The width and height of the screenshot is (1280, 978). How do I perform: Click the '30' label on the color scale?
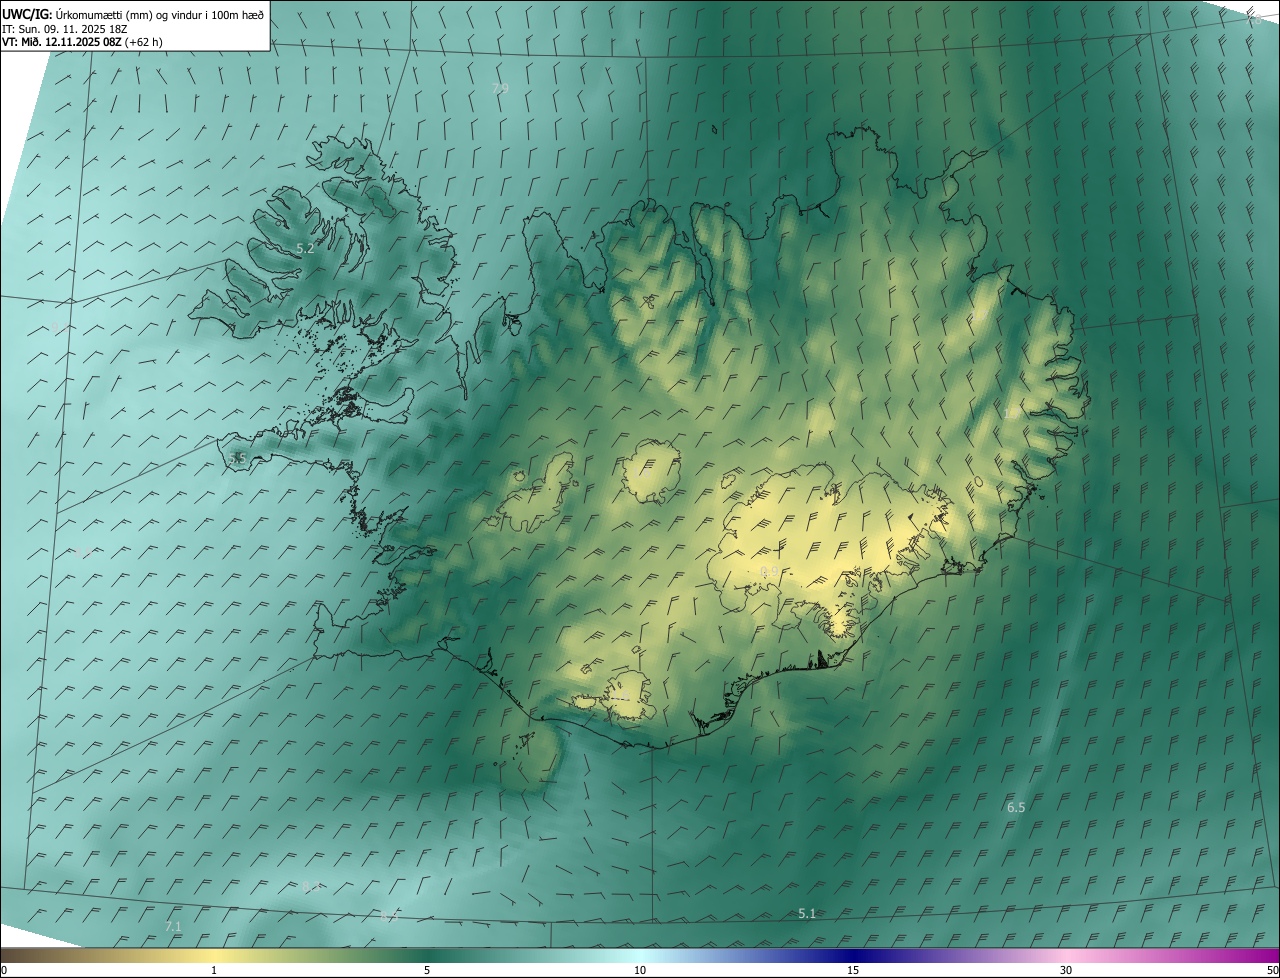click(x=1066, y=970)
